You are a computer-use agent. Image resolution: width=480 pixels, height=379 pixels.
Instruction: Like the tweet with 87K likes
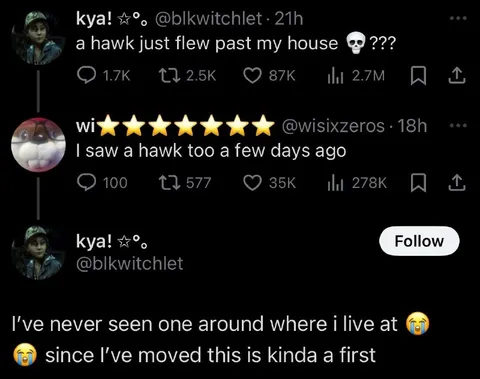[x=269, y=76]
